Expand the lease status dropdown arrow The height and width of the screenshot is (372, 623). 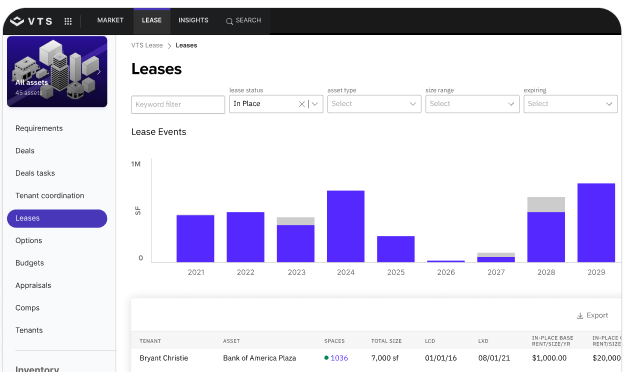coord(315,104)
